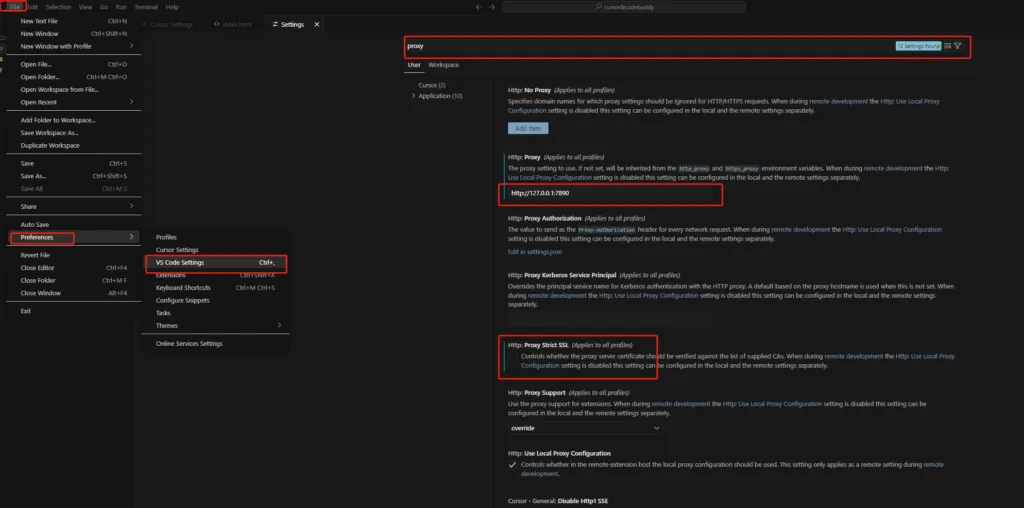The height and width of the screenshot is (508, 1024).
Task: Open the Help menu
Action: click(172, 7)
